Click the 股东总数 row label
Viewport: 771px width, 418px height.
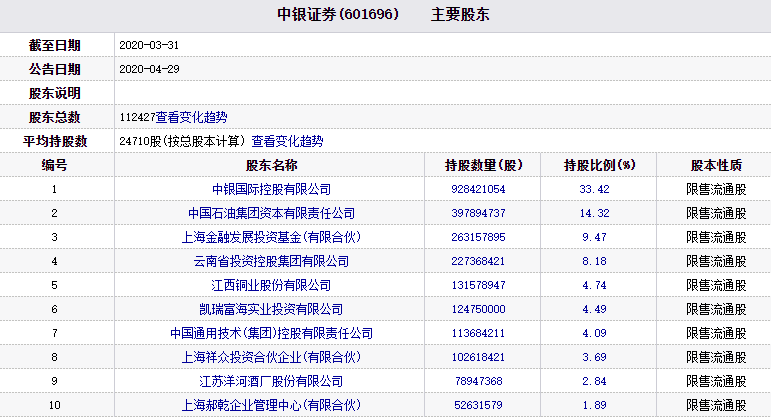[54, 117]
